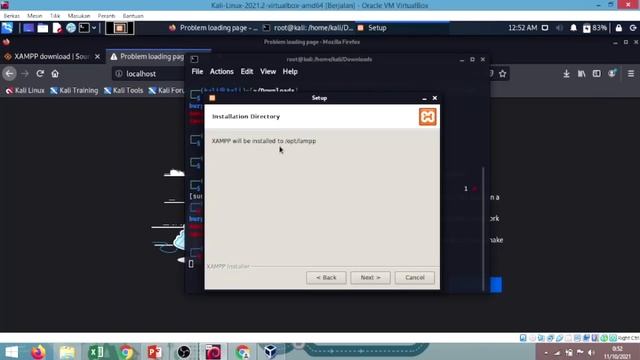Open file manager from Kali panel

[42, 28]
